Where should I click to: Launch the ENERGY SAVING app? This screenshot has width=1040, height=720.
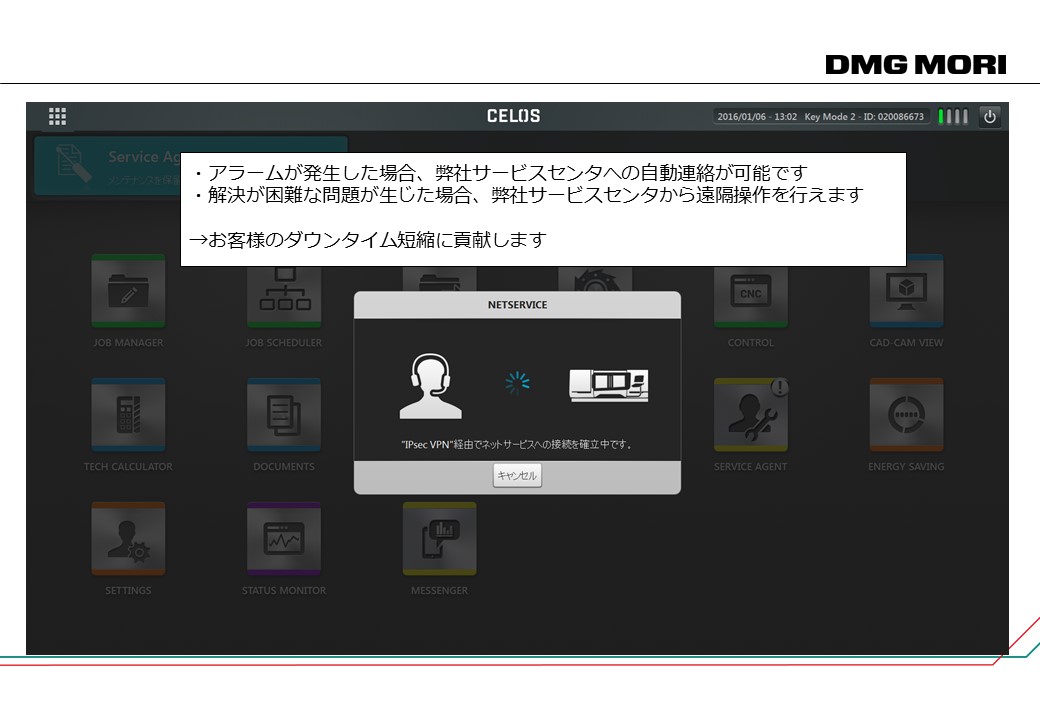tap(906, 415)
